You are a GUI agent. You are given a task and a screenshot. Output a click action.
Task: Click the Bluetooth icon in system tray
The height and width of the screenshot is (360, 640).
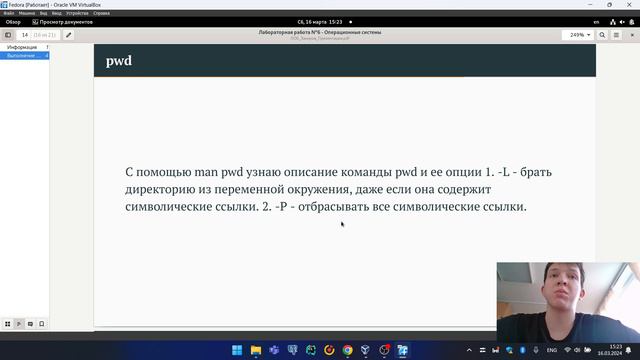(x=522, y=350)
